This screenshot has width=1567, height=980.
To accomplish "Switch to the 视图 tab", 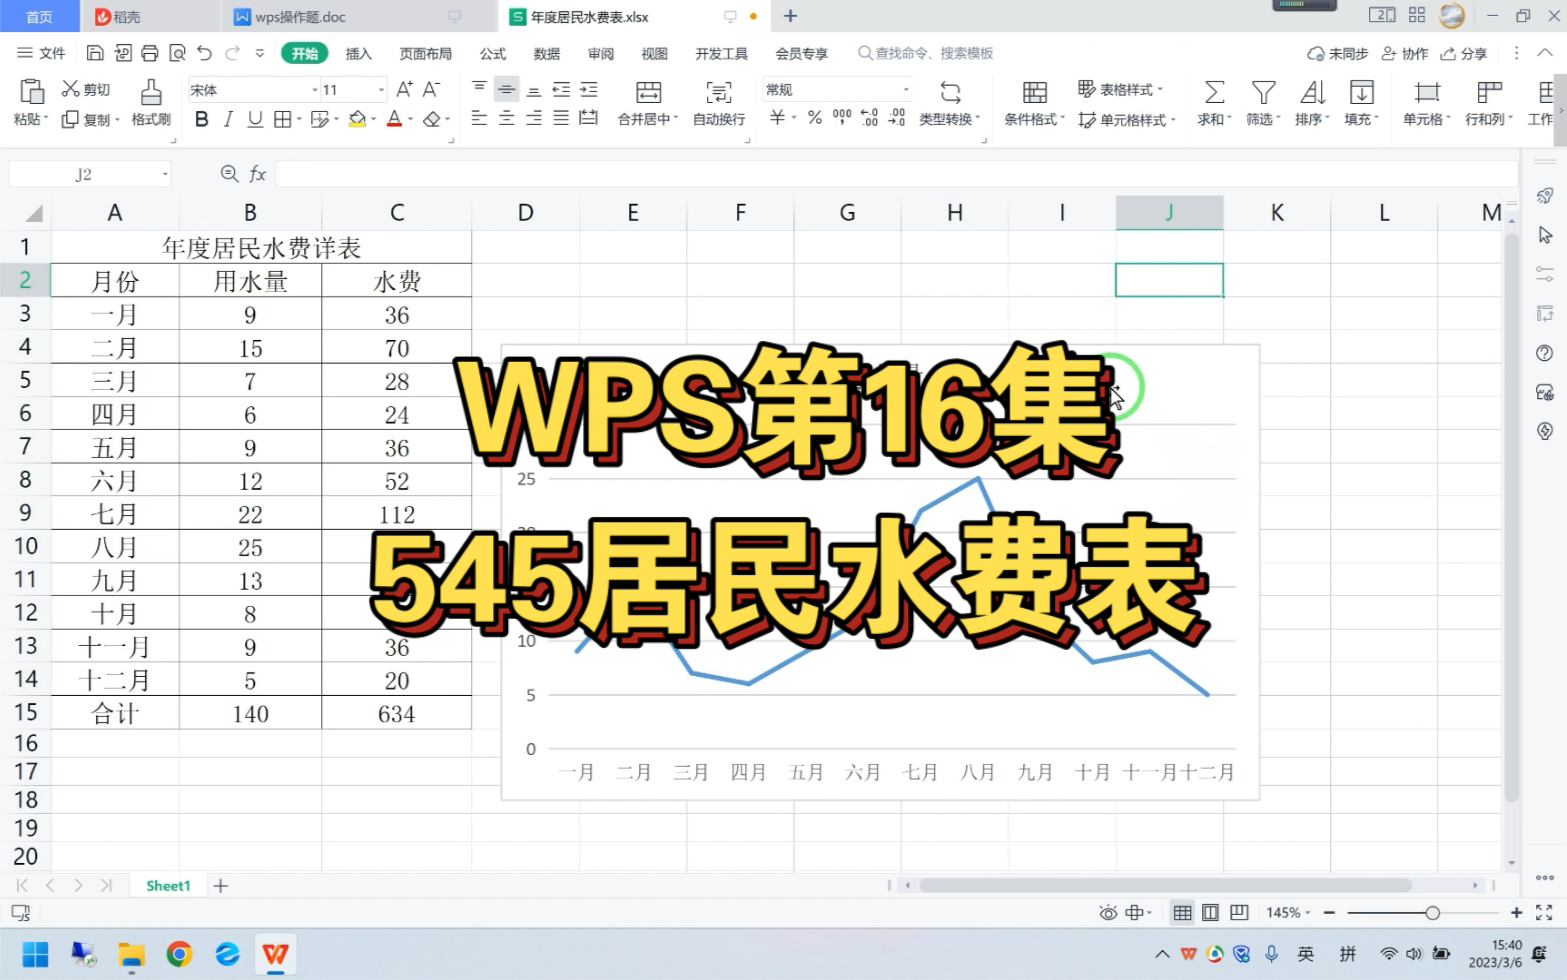I will click(x=655, y=53).
